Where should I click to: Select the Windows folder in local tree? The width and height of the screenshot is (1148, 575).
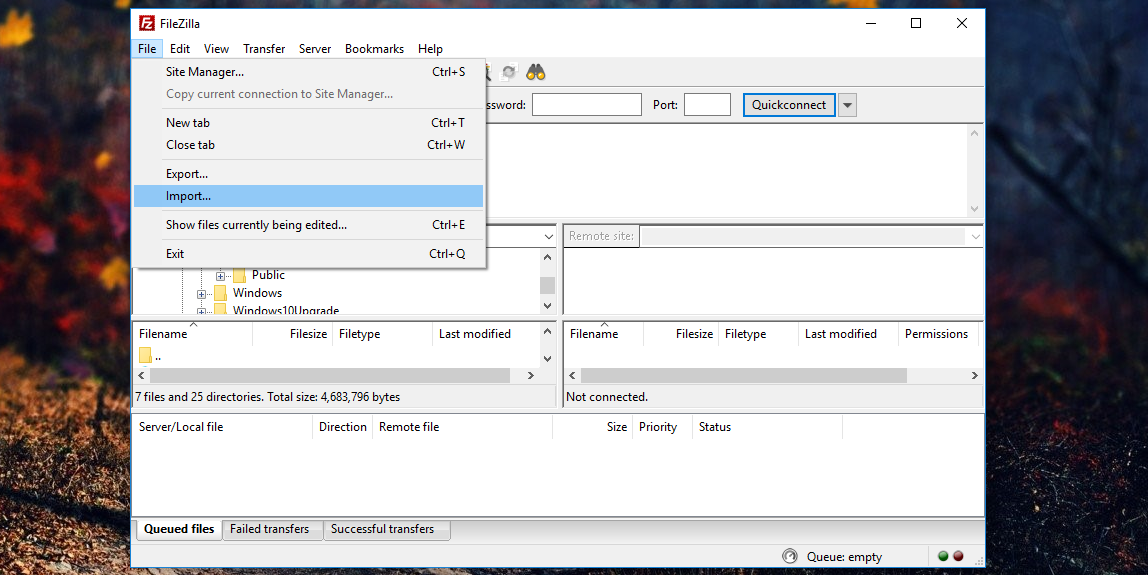tap(257, 293)
